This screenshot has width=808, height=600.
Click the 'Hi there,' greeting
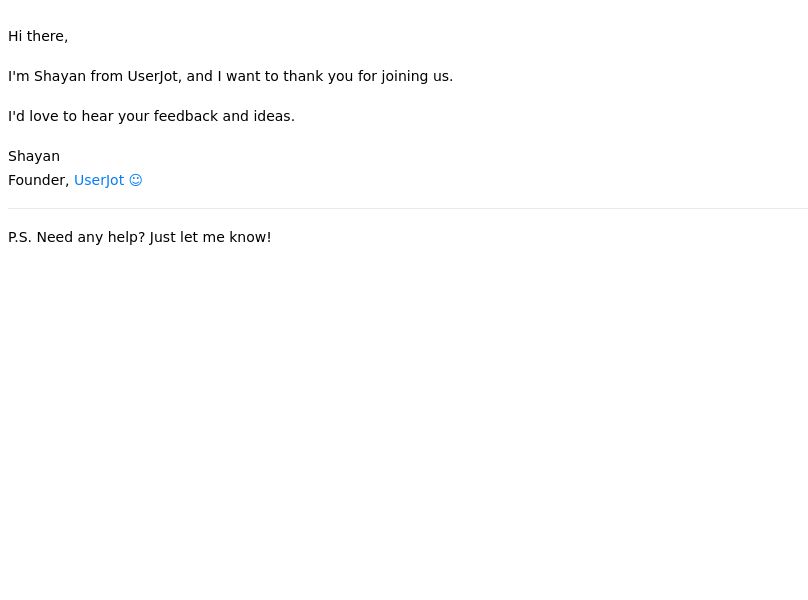(38, 36)
